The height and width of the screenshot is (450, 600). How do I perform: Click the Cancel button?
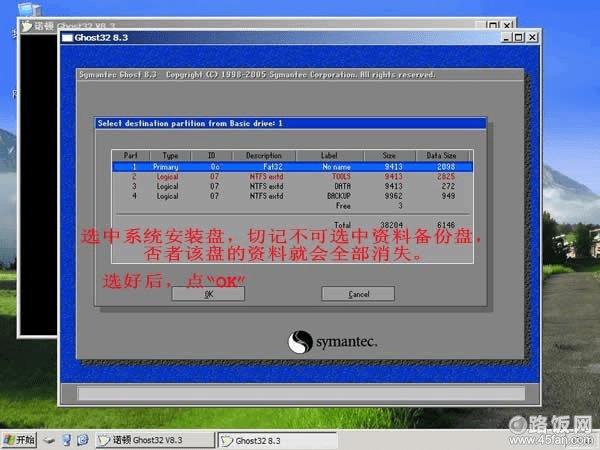coord(358,294)
